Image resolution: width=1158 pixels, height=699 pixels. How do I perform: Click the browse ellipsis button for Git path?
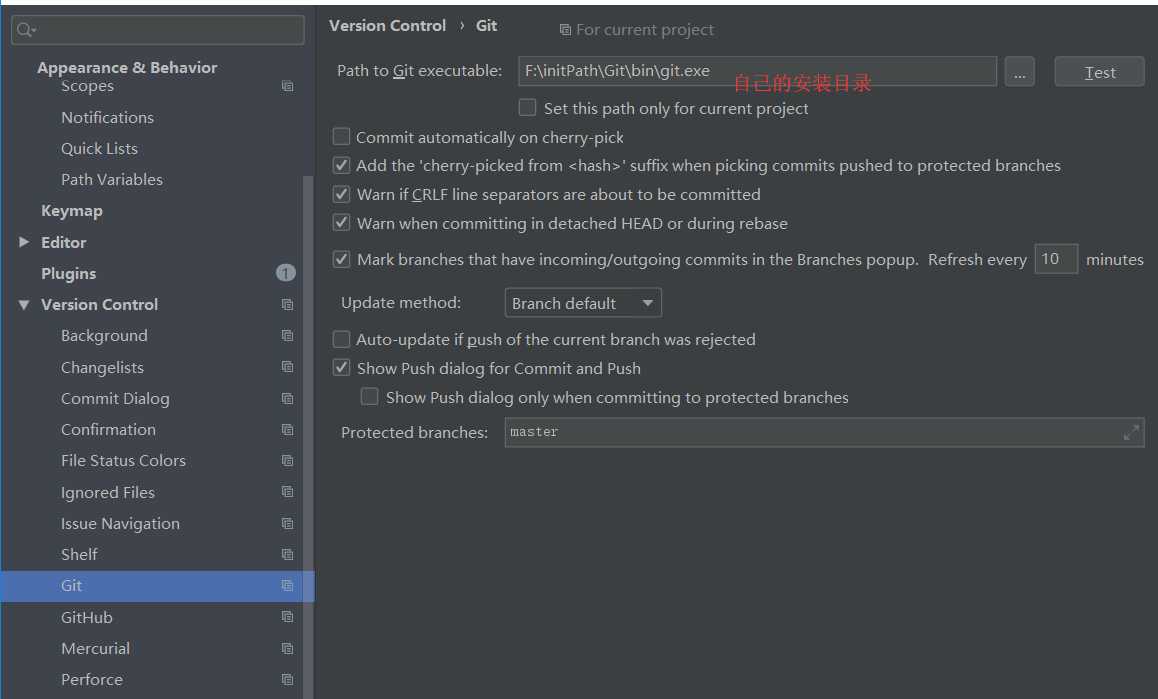click(1019, 72)
